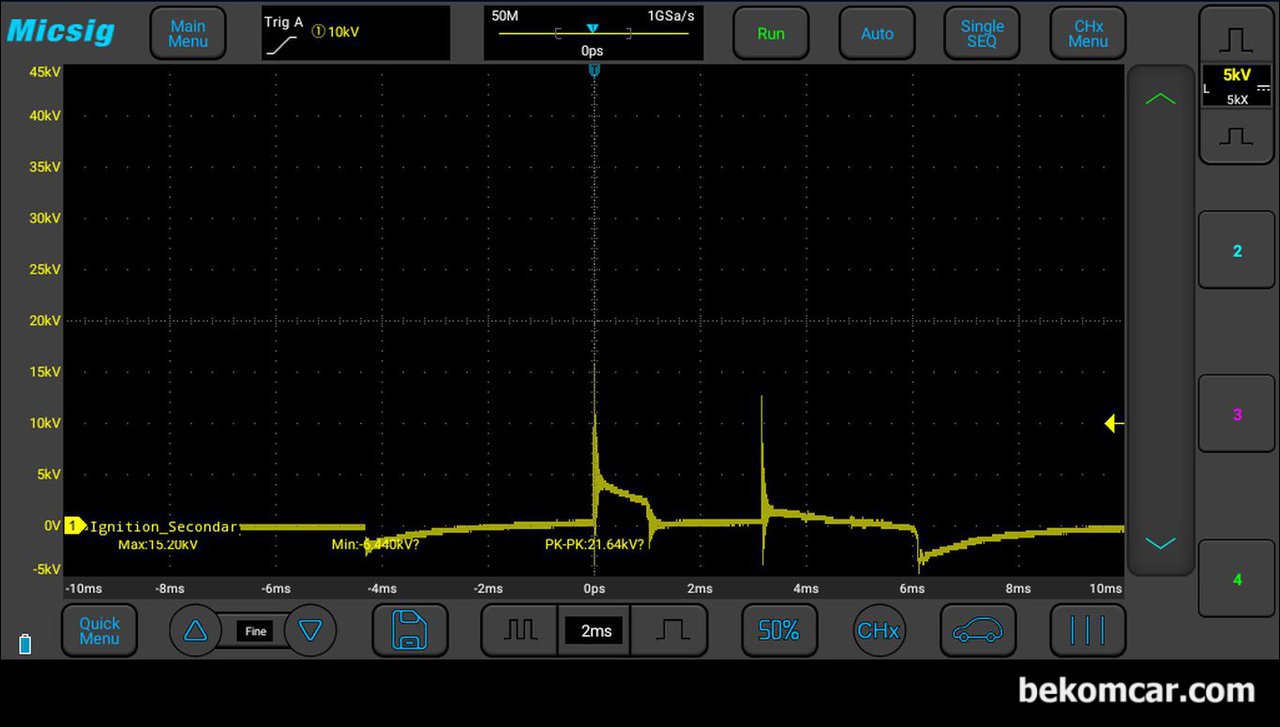Tap the PK-PK:21.64kV measurement readout

pyautogui.click(x=594, y=545)
